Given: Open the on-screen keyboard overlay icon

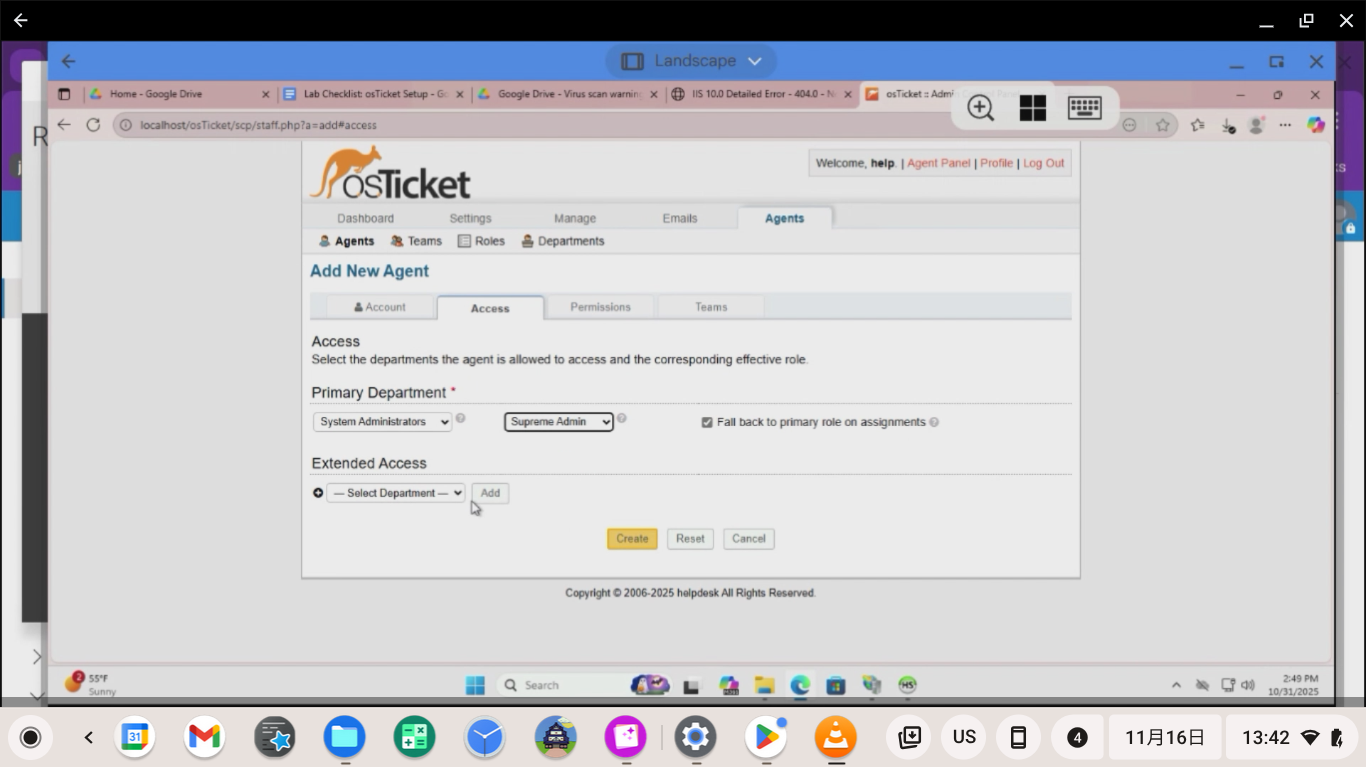Looking at the screenshot, I should (1085, 108).
